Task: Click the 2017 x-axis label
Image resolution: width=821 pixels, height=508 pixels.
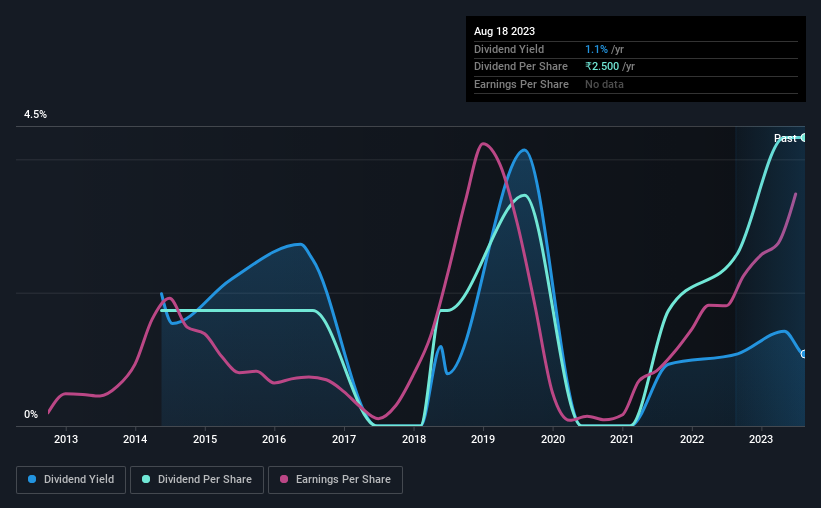Action: click(x=344, y=439)
